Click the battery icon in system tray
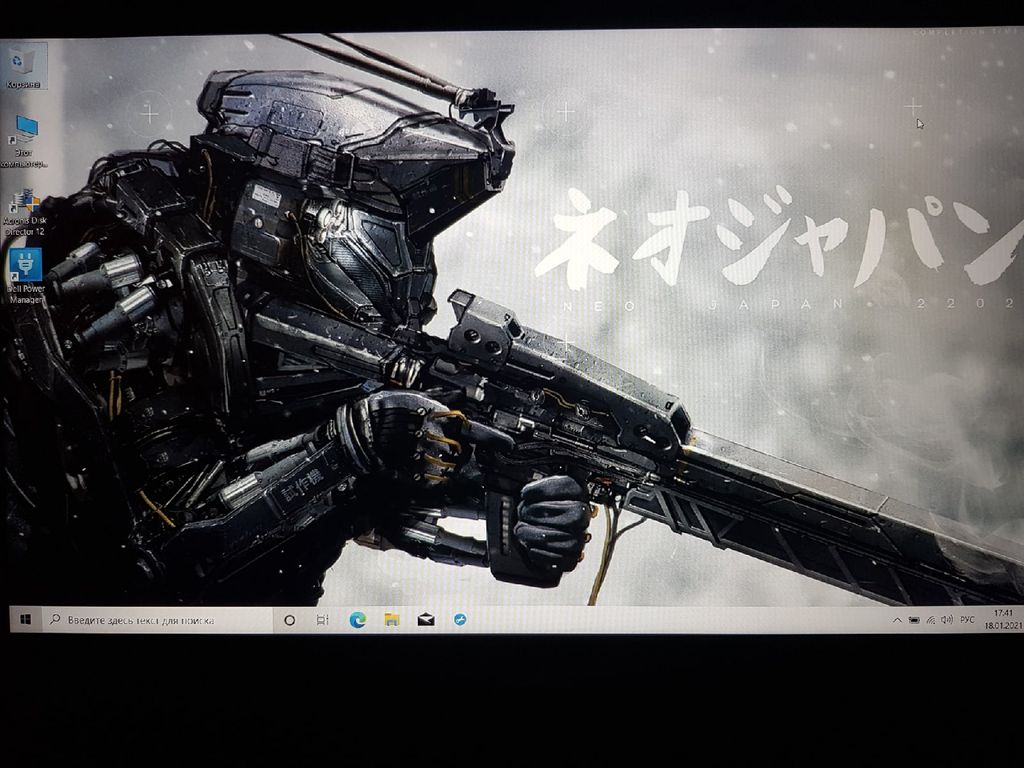The width and height of the screenshot is (1024, 768). (x=913, y=620)
